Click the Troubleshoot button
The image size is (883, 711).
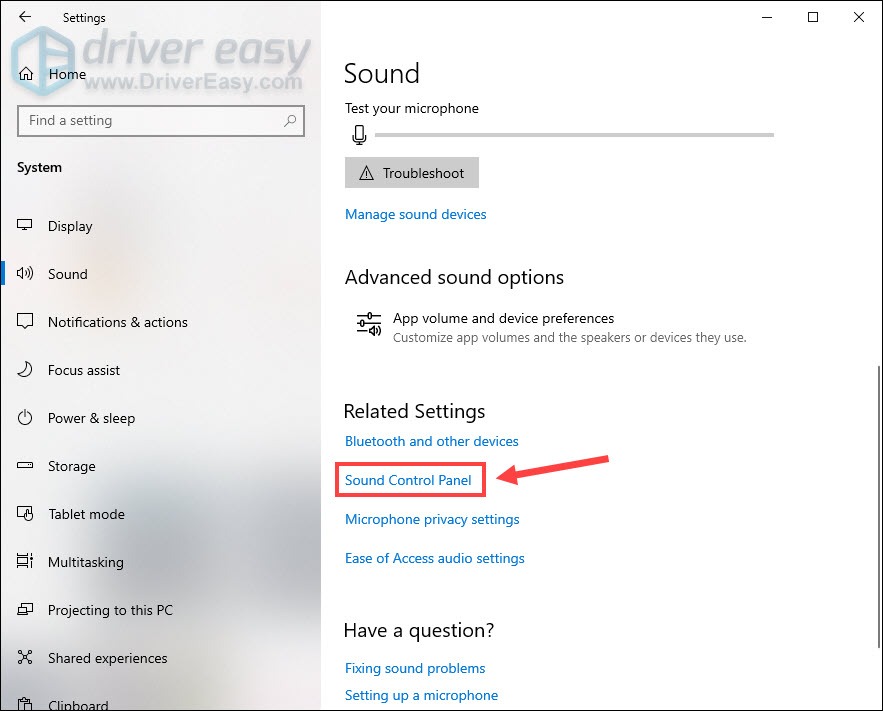(411, 172)
